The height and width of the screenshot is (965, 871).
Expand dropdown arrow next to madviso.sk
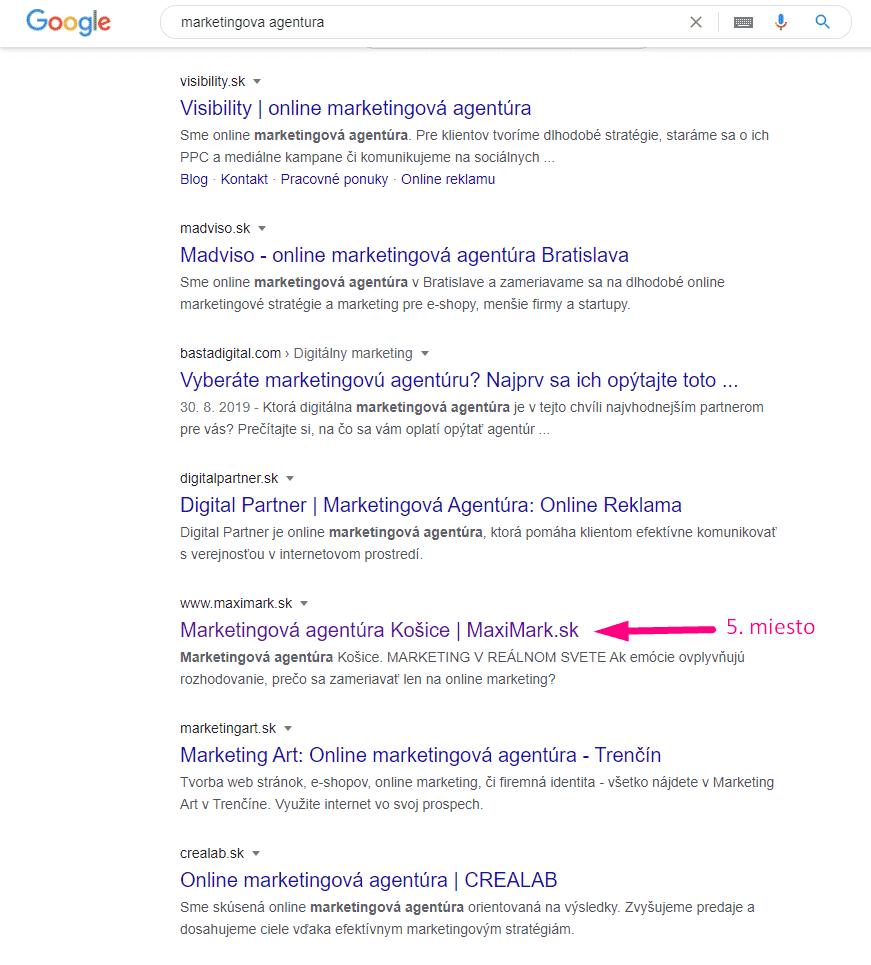pyautogui.click(x=262, y=229)
